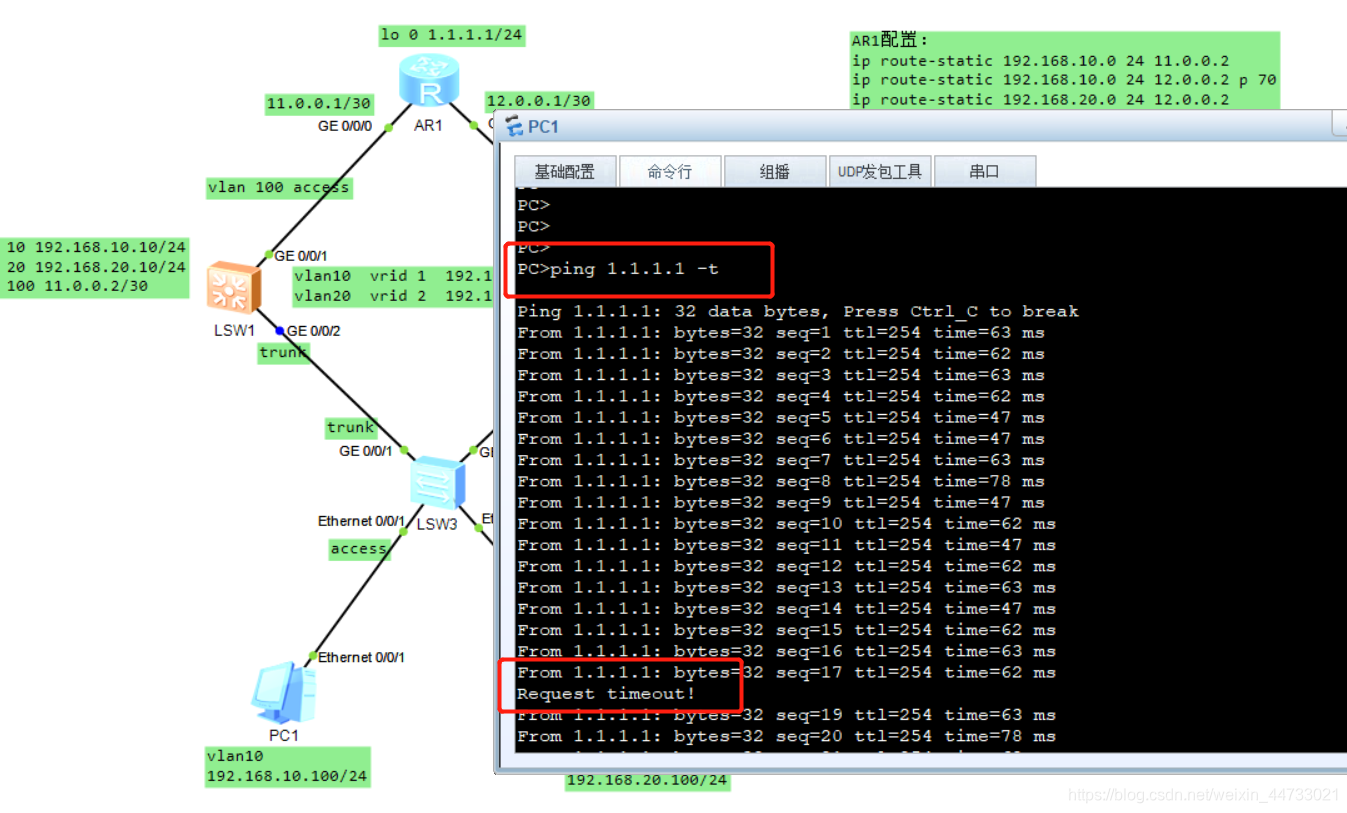The height and width of the screenshot is (813, 1347).
Task: Open the 基础配置 tab
Action: 565,171
